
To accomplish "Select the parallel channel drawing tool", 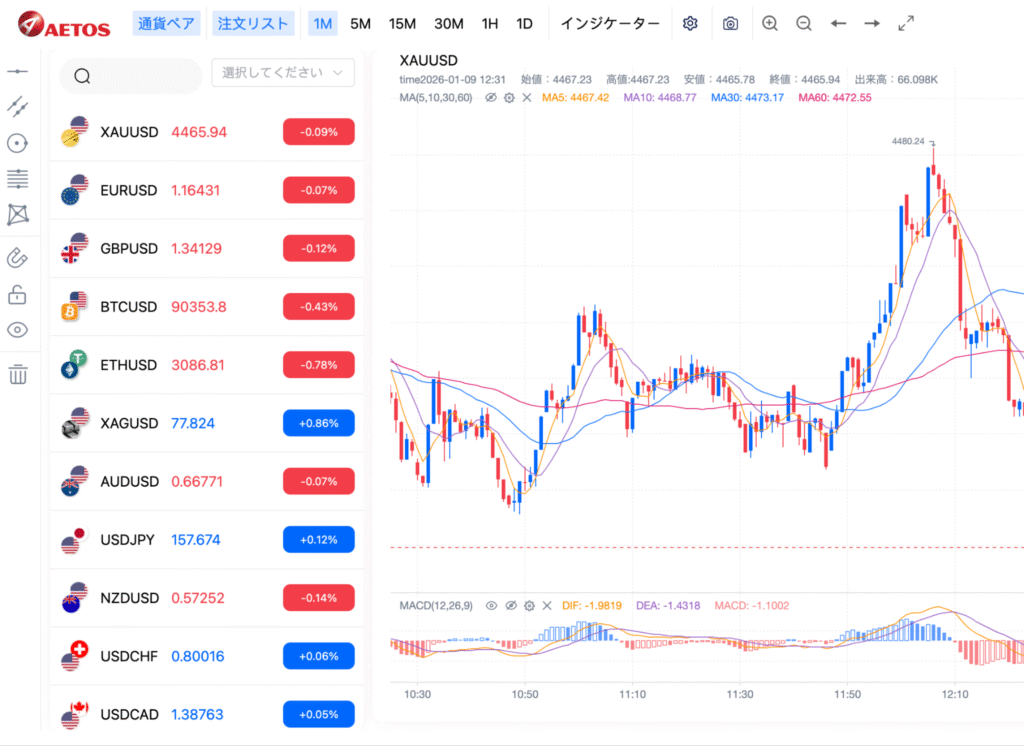I will pyautogui.click(x=18, y=106).
